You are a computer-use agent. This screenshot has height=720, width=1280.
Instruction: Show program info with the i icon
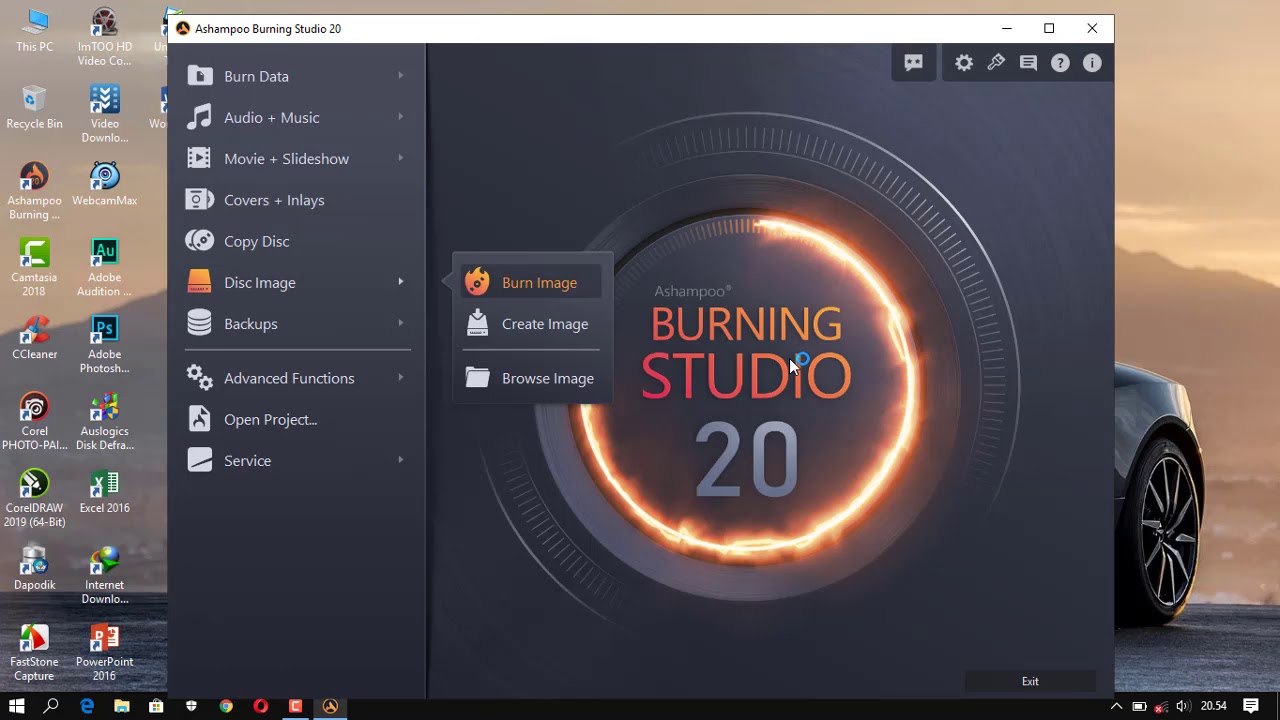(1092, 63)
